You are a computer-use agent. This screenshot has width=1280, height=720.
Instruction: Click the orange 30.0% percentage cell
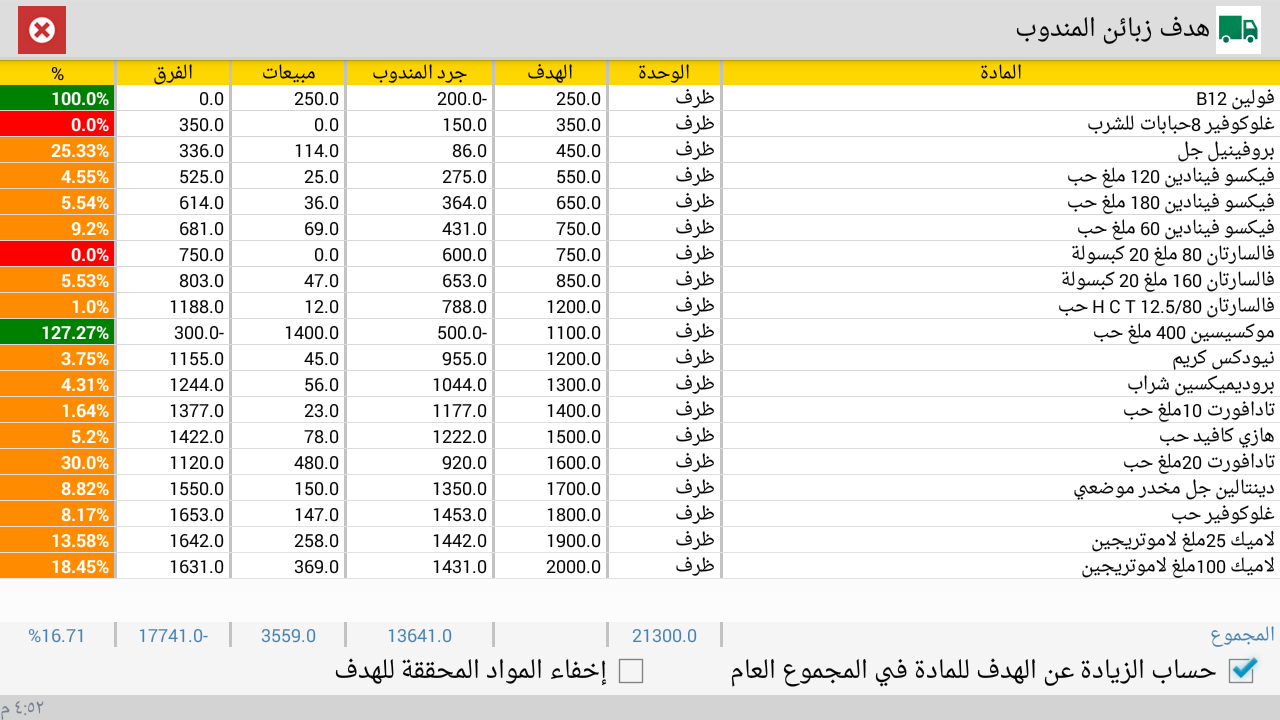57,462
